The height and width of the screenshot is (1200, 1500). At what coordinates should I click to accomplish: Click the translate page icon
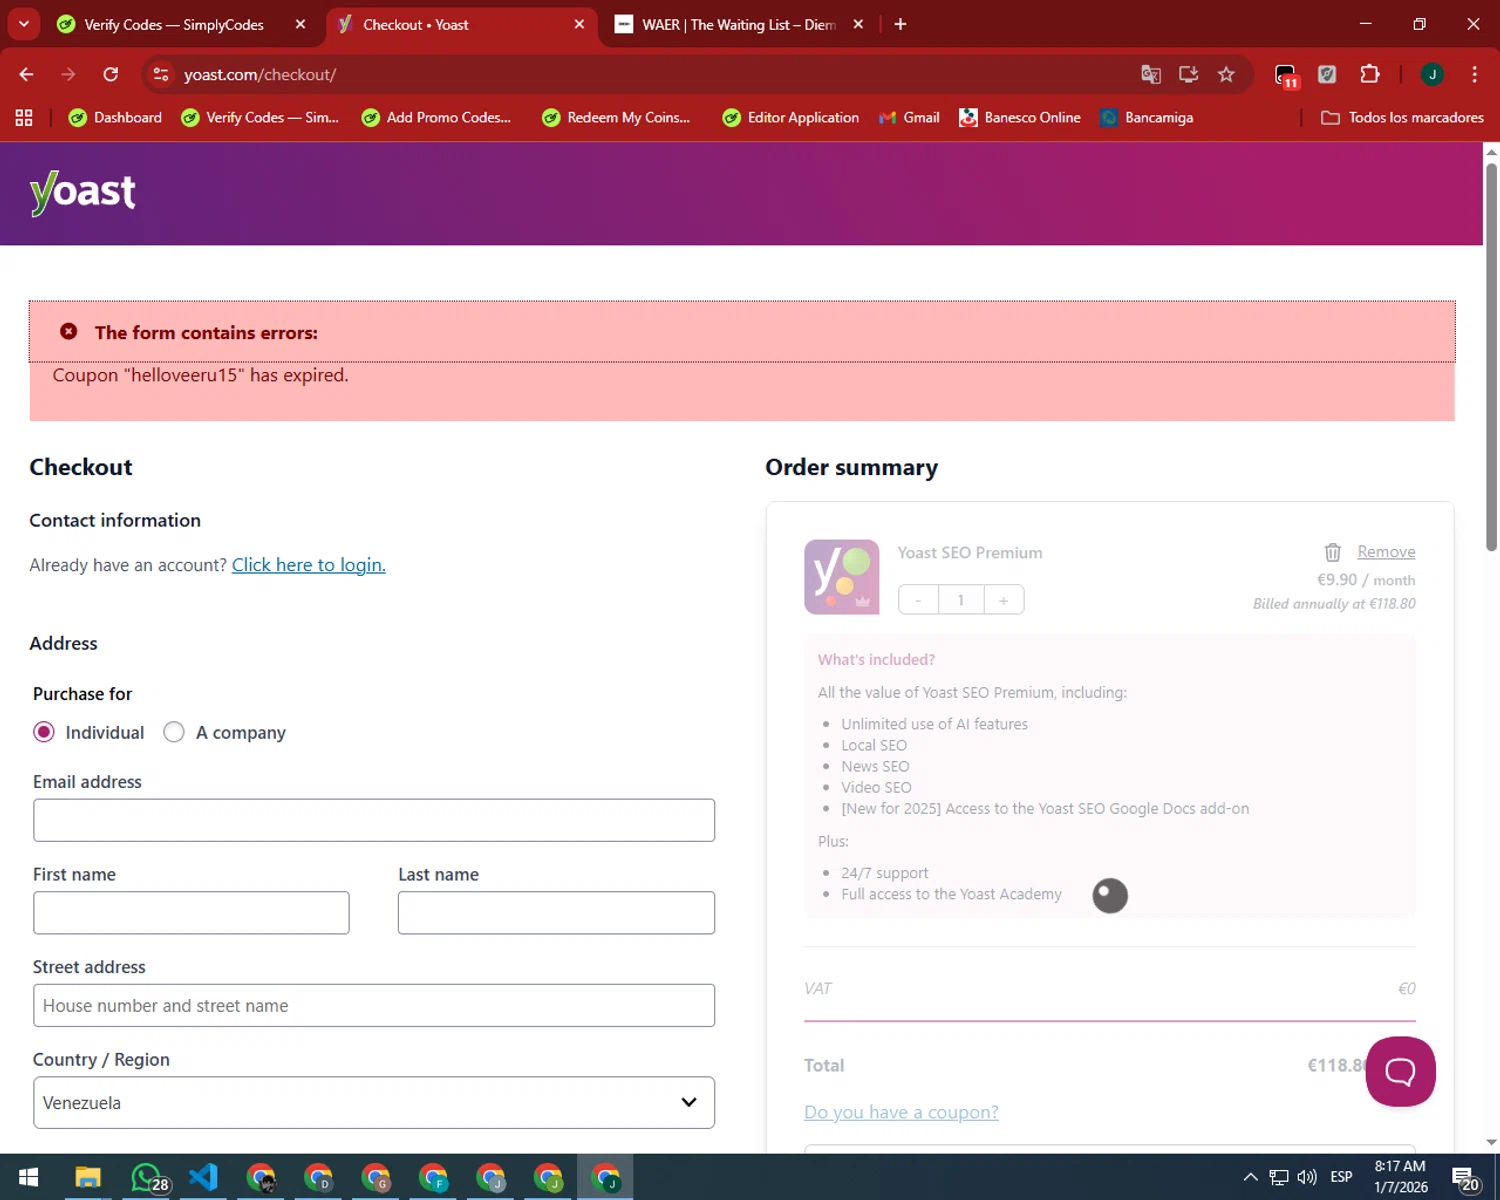point(1151,74)
